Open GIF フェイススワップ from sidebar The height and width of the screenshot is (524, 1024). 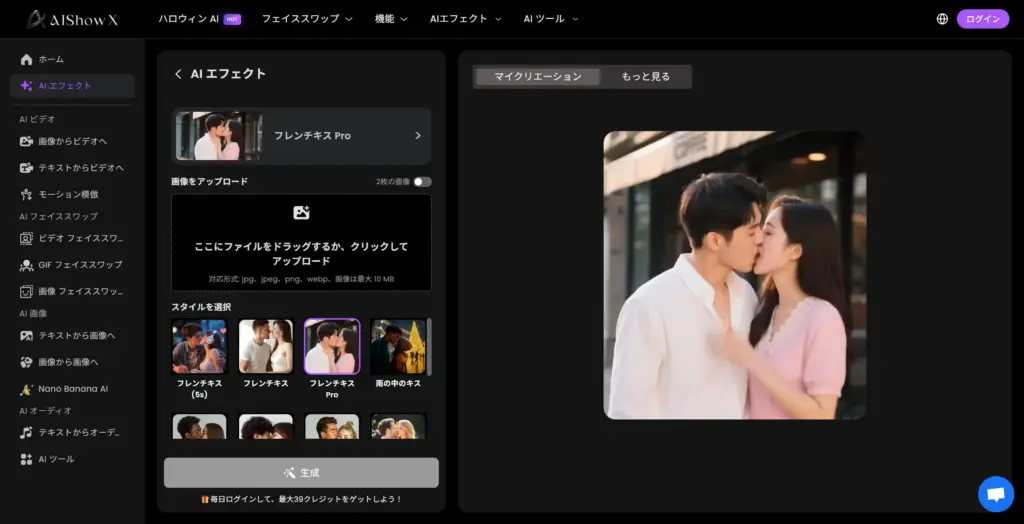80,265
